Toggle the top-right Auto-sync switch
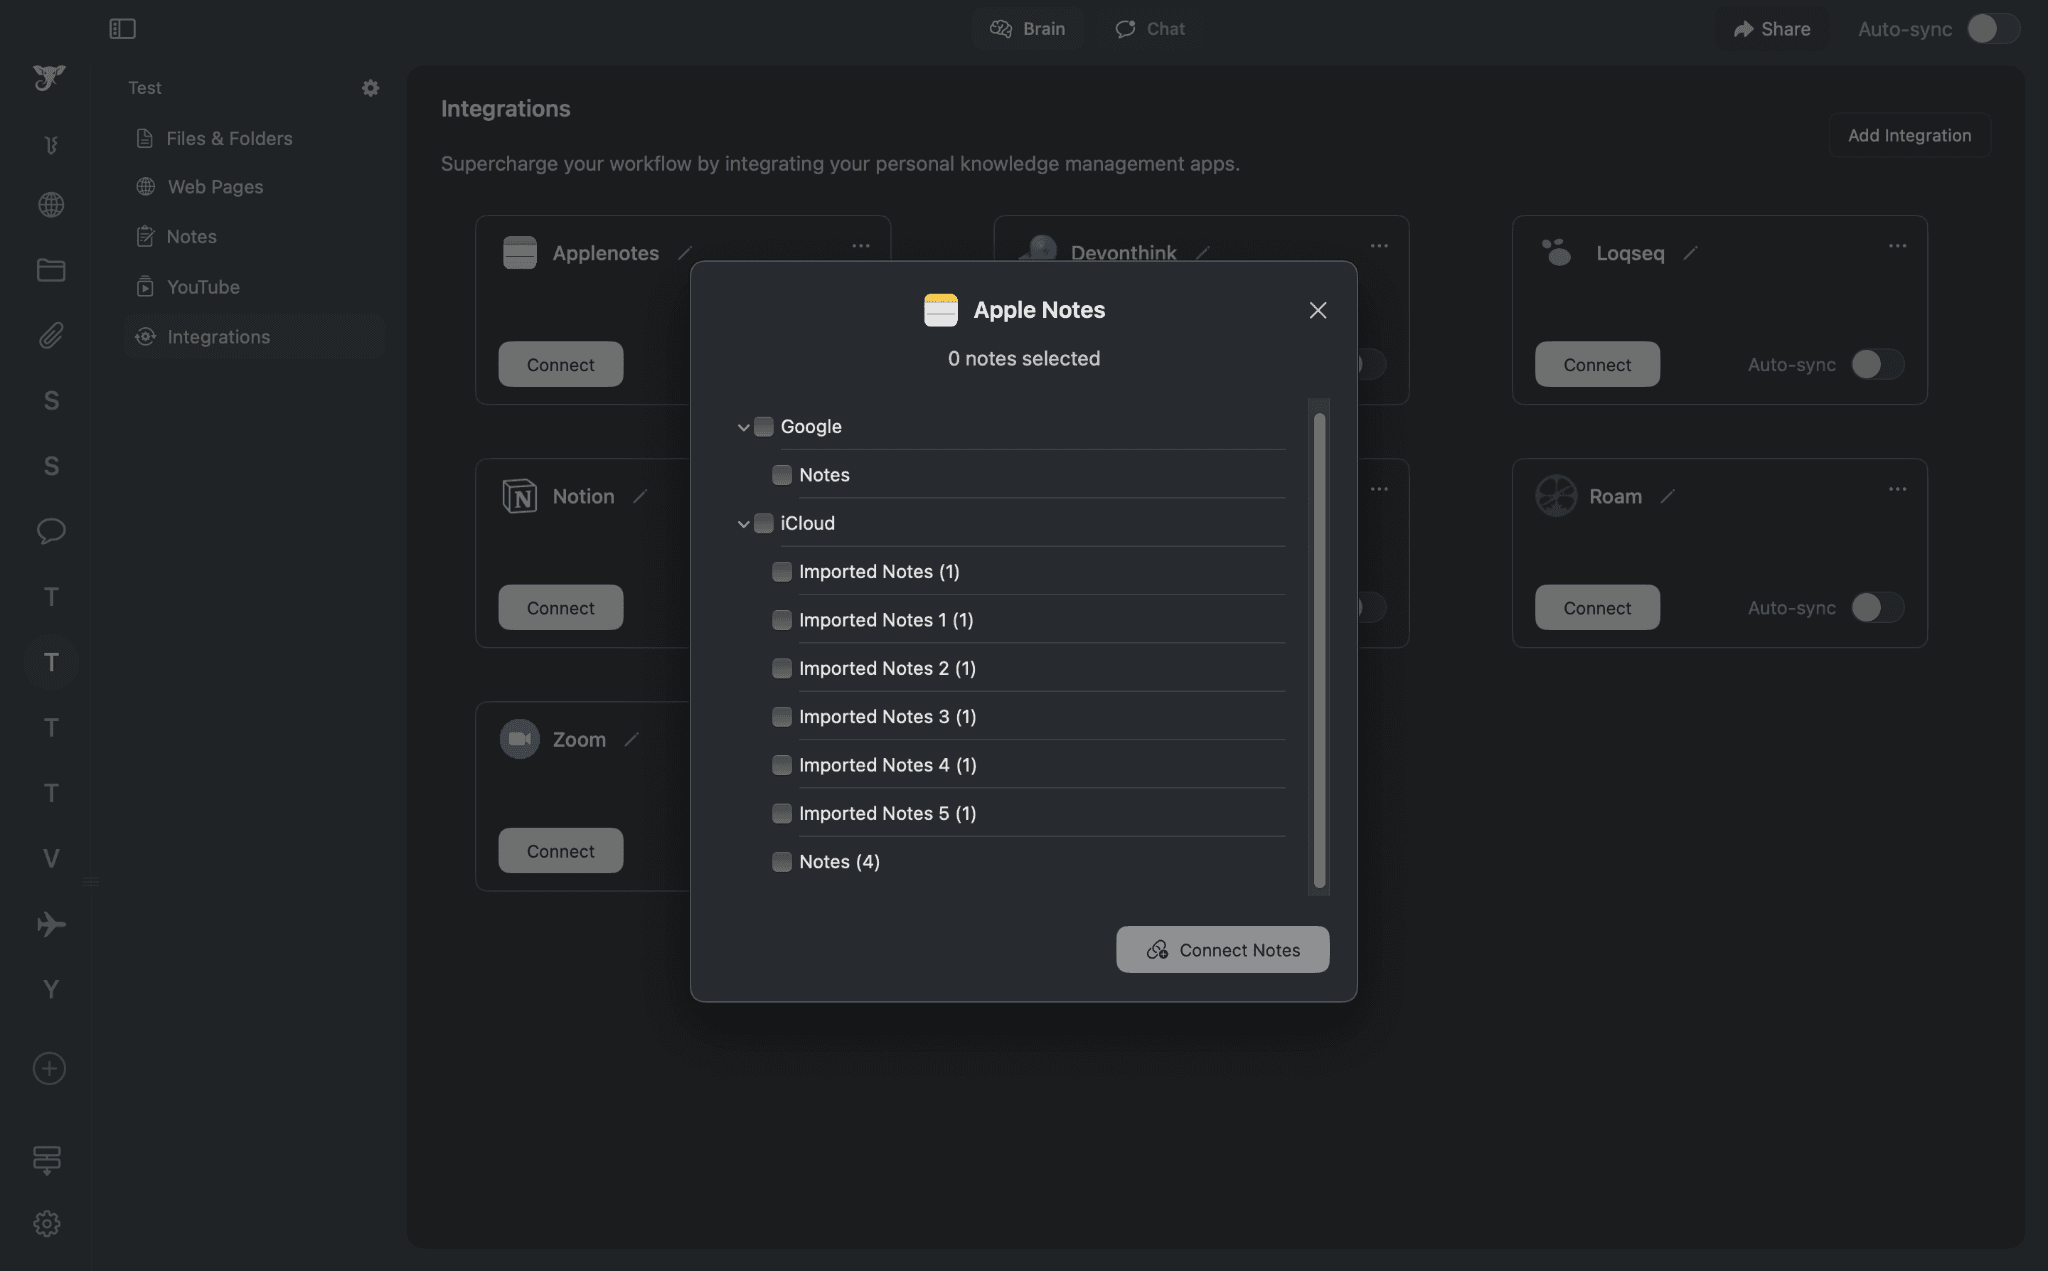2048x1271 pixels. point(1993,29)
